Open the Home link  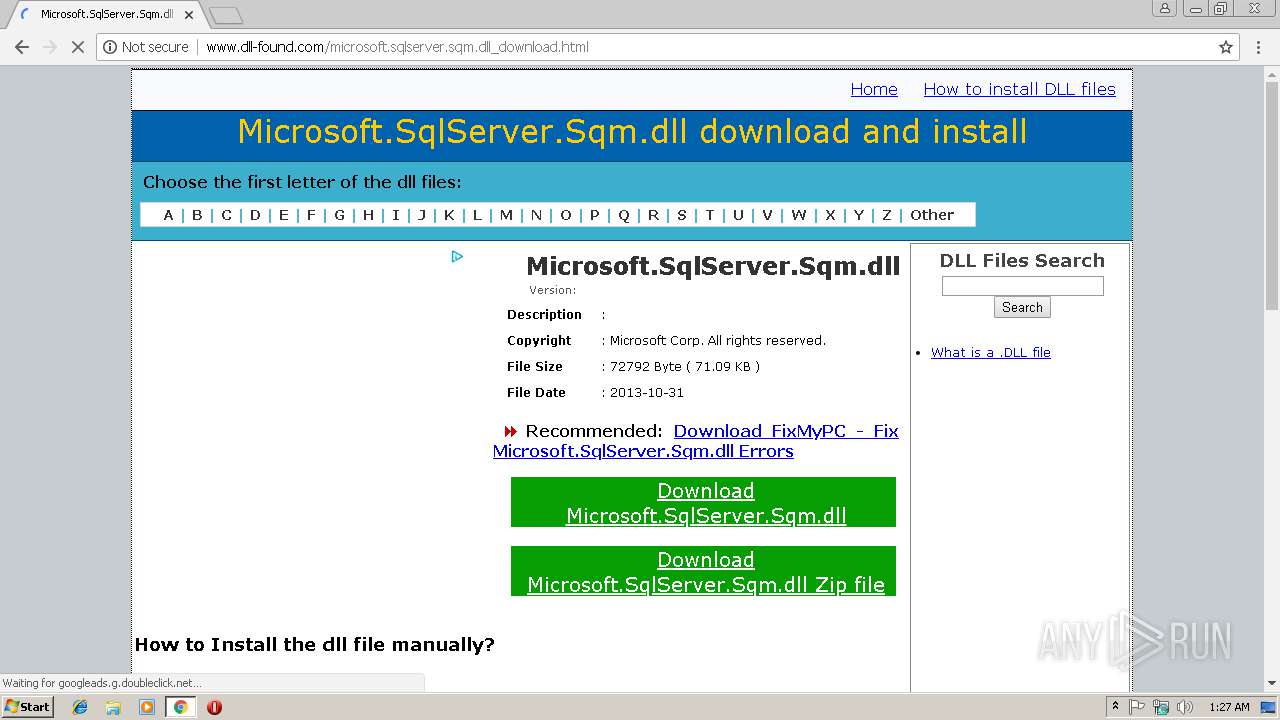(x=874, y=89)
